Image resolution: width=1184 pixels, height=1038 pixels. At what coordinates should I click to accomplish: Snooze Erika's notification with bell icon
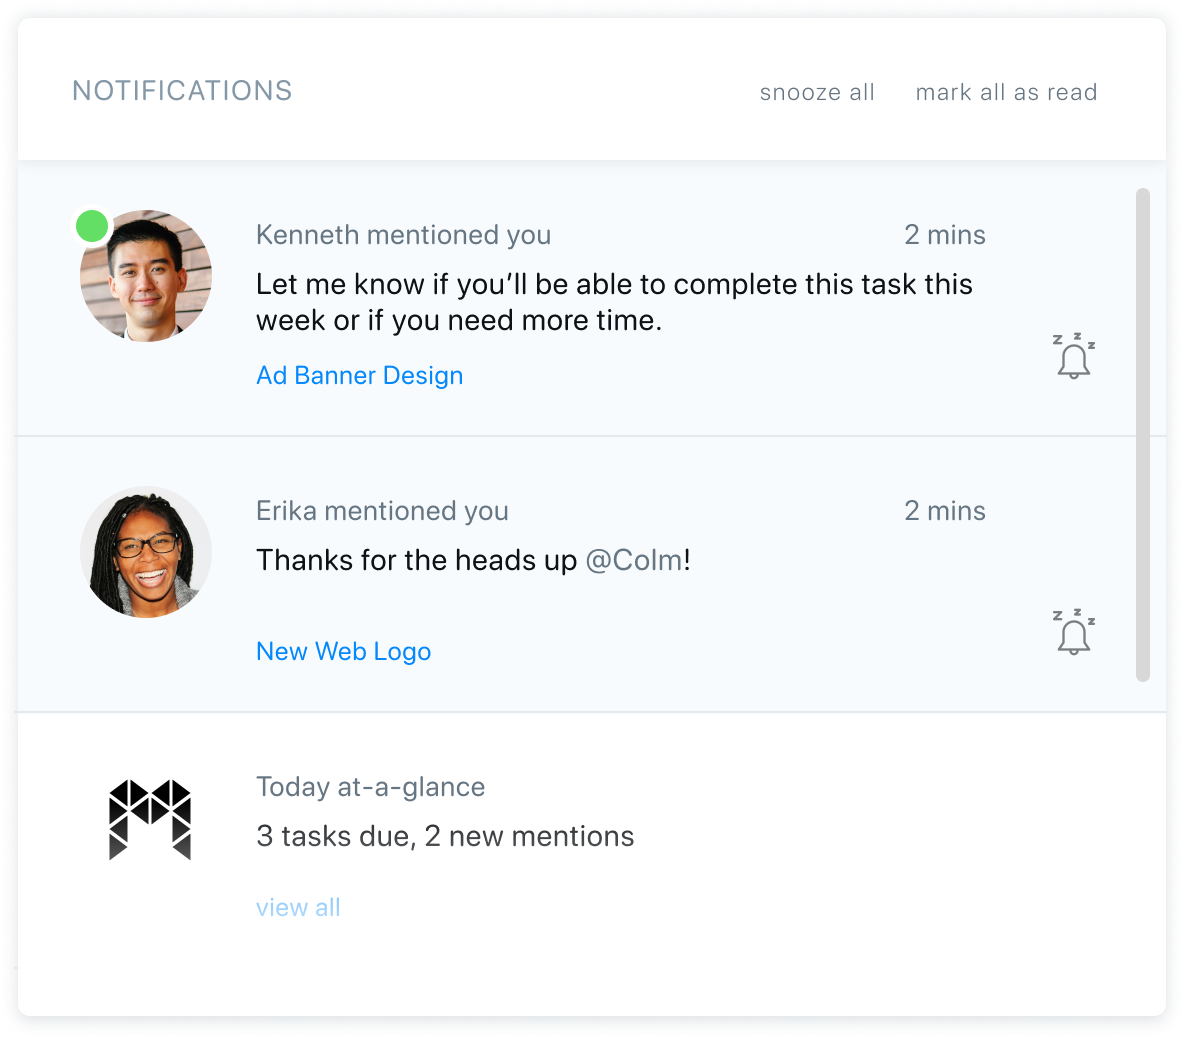[x=1074, y=633]
